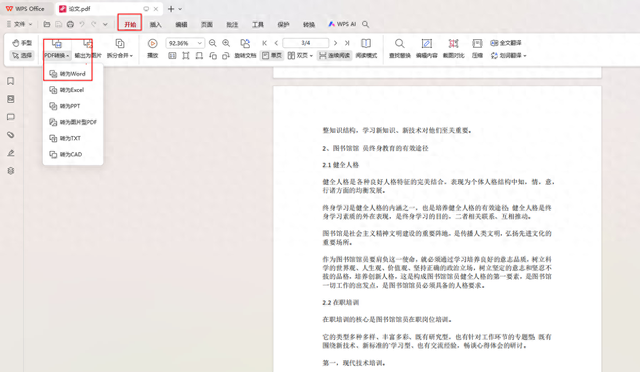Click the undo arrow icon
640x372 pixels.
[x=82, y=25]
